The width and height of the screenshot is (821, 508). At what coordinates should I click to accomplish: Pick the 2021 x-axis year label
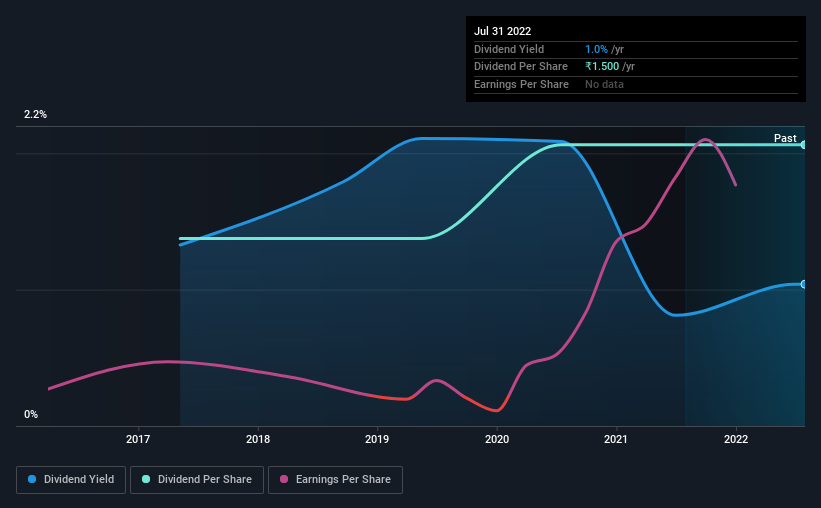click(x=616, y=439)
